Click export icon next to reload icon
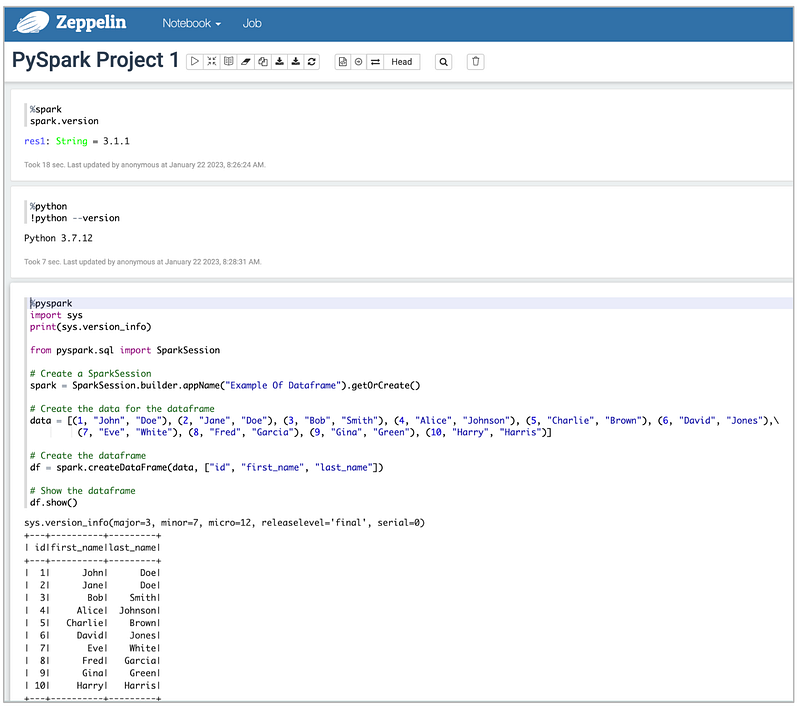The height and width of the screenshot is (707, 800). [x=296, y=62]
